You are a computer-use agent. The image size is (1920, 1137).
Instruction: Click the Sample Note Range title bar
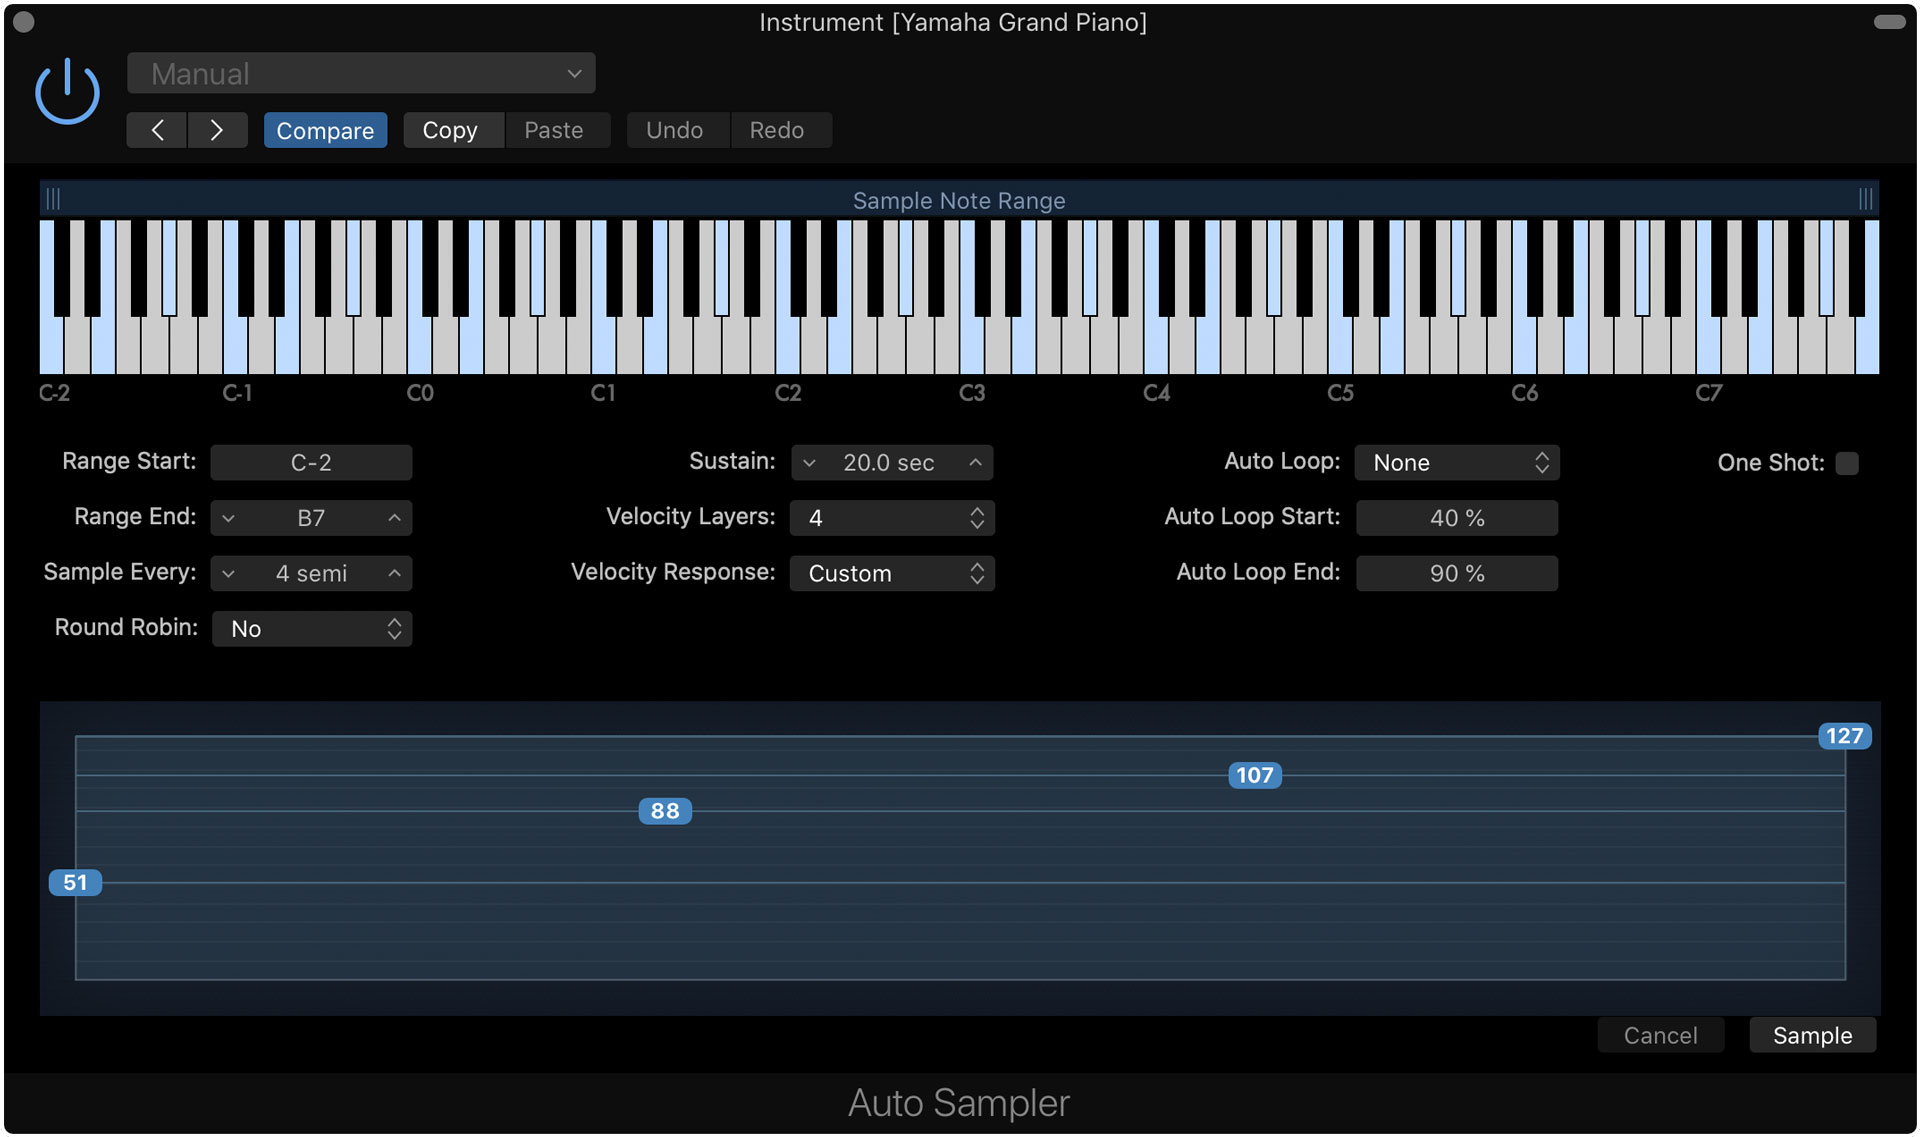tap(959, 200)
